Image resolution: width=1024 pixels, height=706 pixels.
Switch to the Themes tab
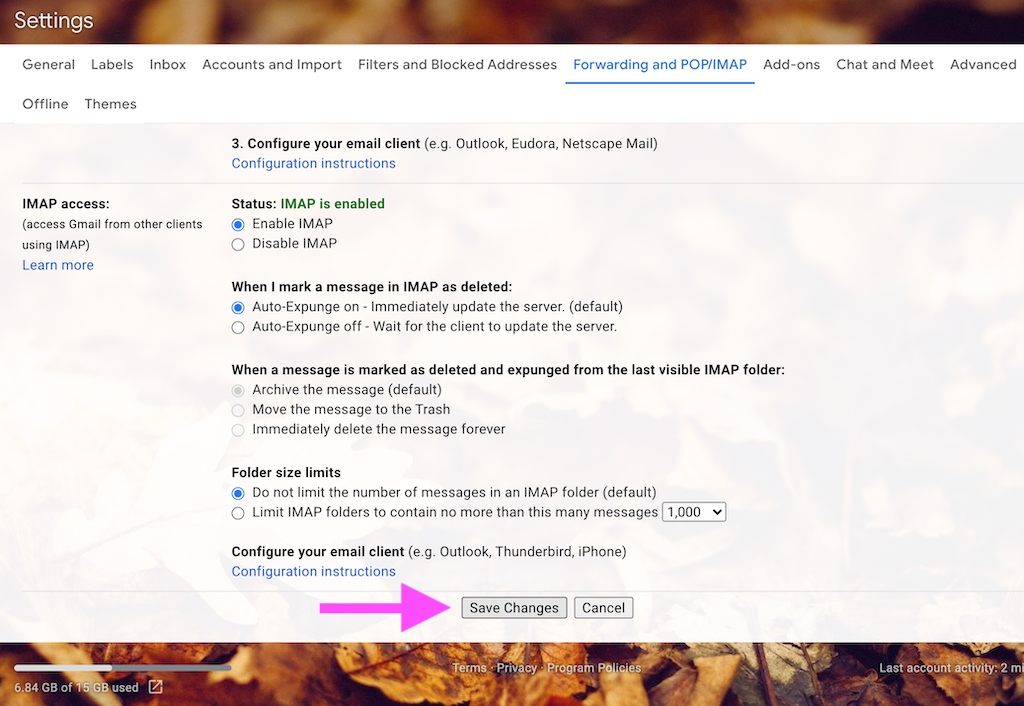(110, 104)
